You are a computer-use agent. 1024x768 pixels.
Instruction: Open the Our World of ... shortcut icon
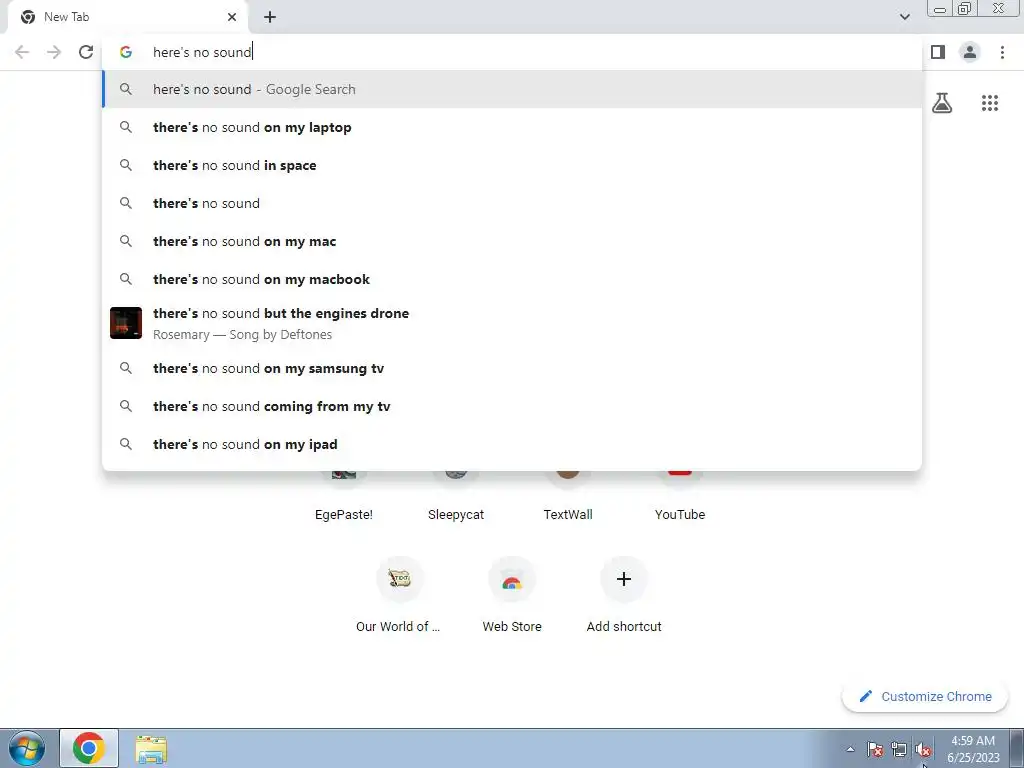point(400,579)
